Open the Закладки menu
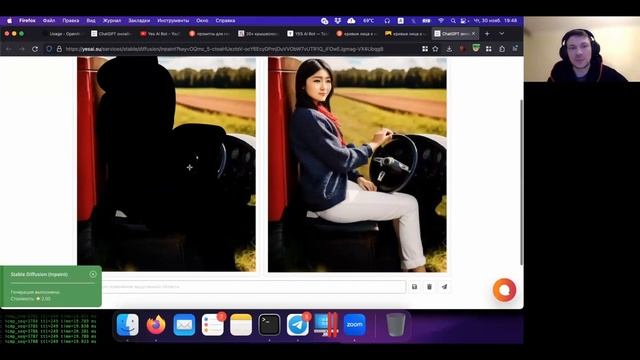640x360 pixels. coord(139,20)
